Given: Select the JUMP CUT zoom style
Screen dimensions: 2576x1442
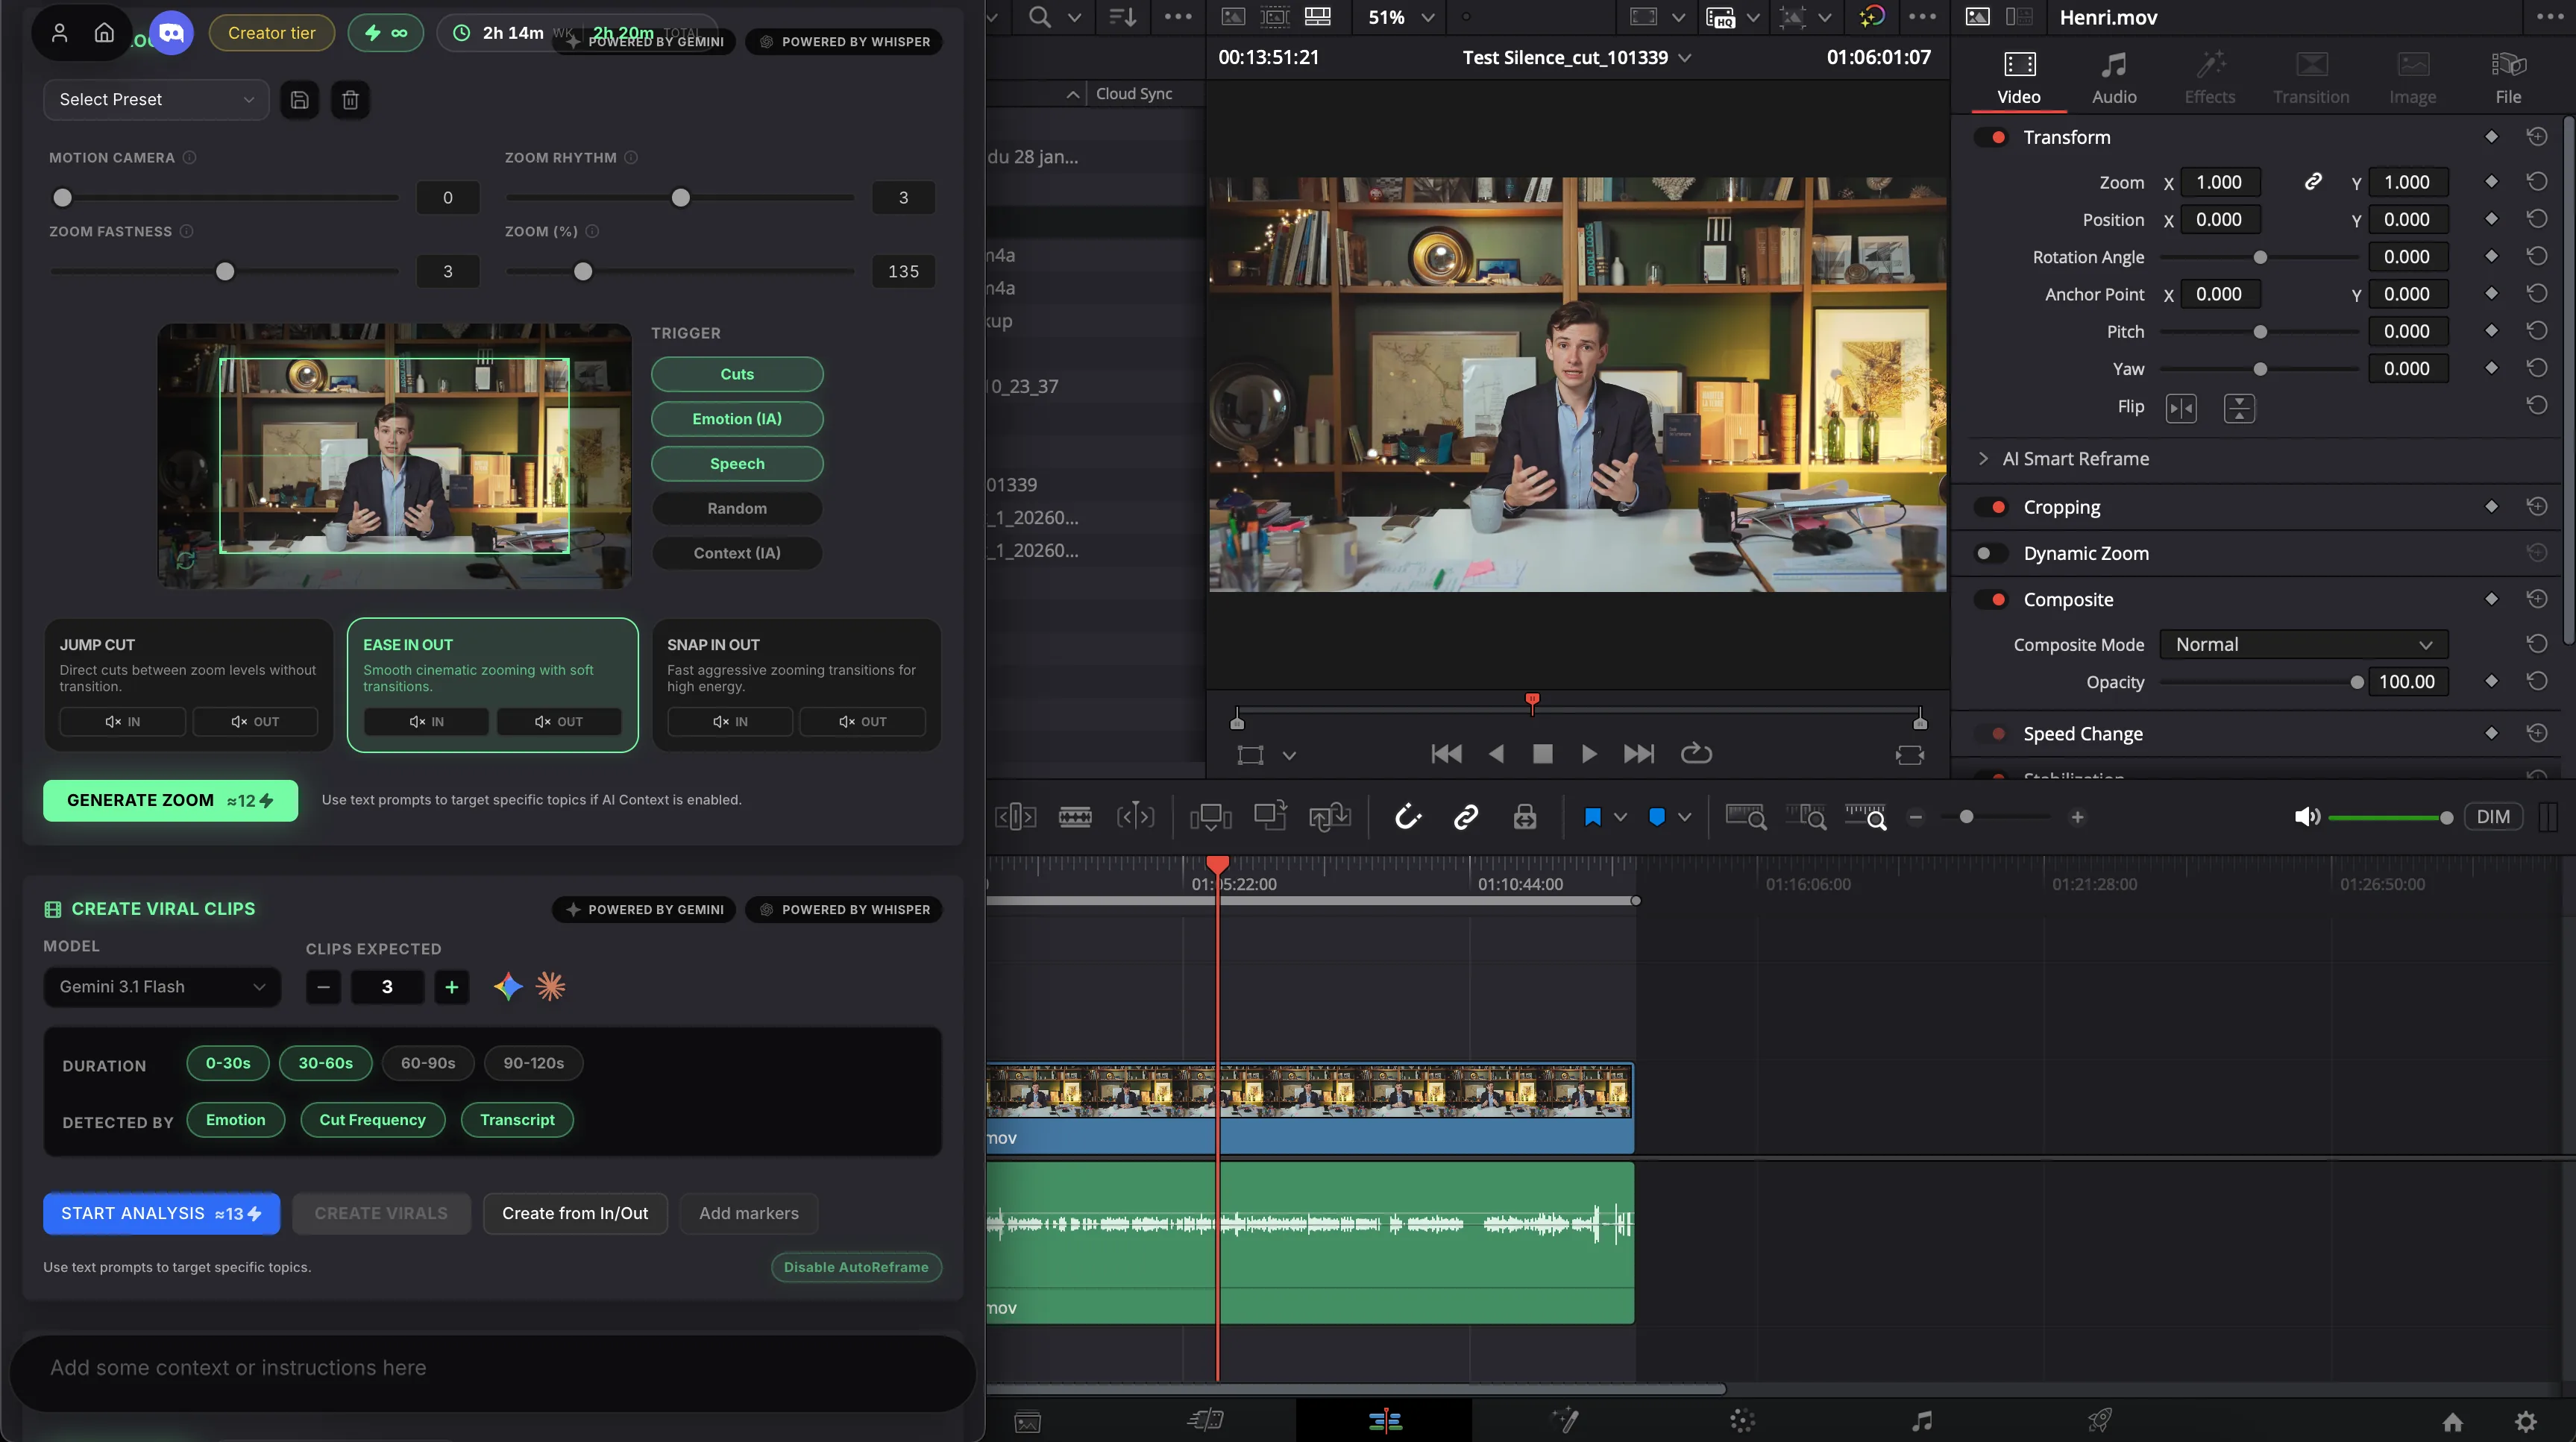Looking at the screenshot, I should pyautogui.click(x=188, y=685).
